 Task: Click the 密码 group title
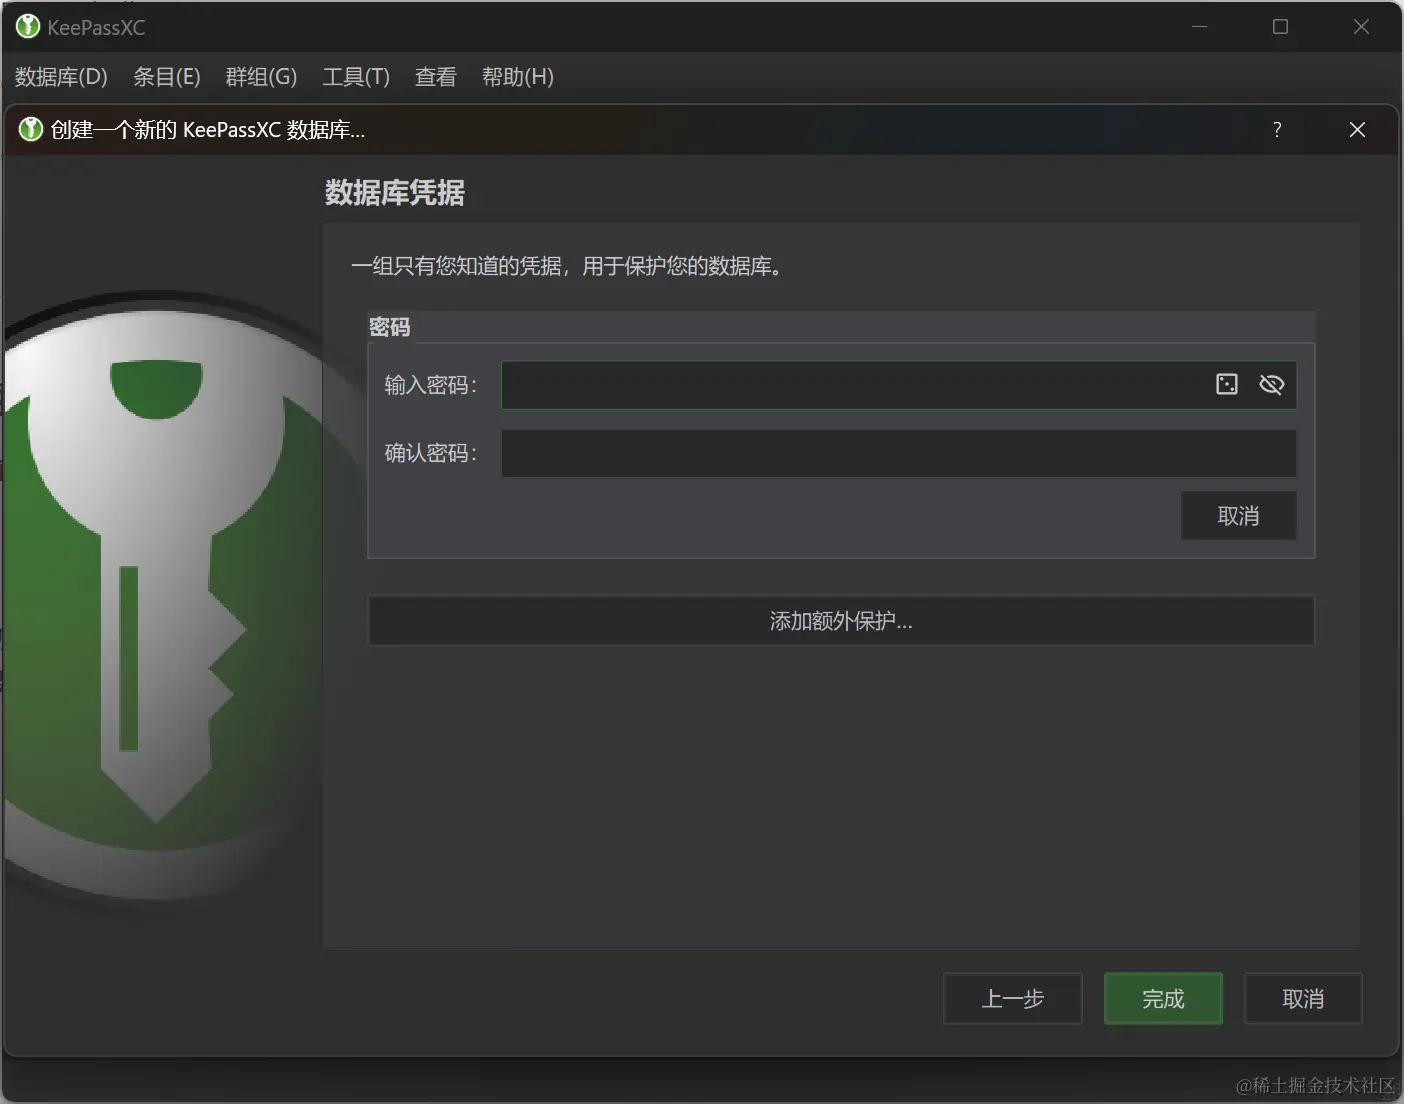pos(390,327)
